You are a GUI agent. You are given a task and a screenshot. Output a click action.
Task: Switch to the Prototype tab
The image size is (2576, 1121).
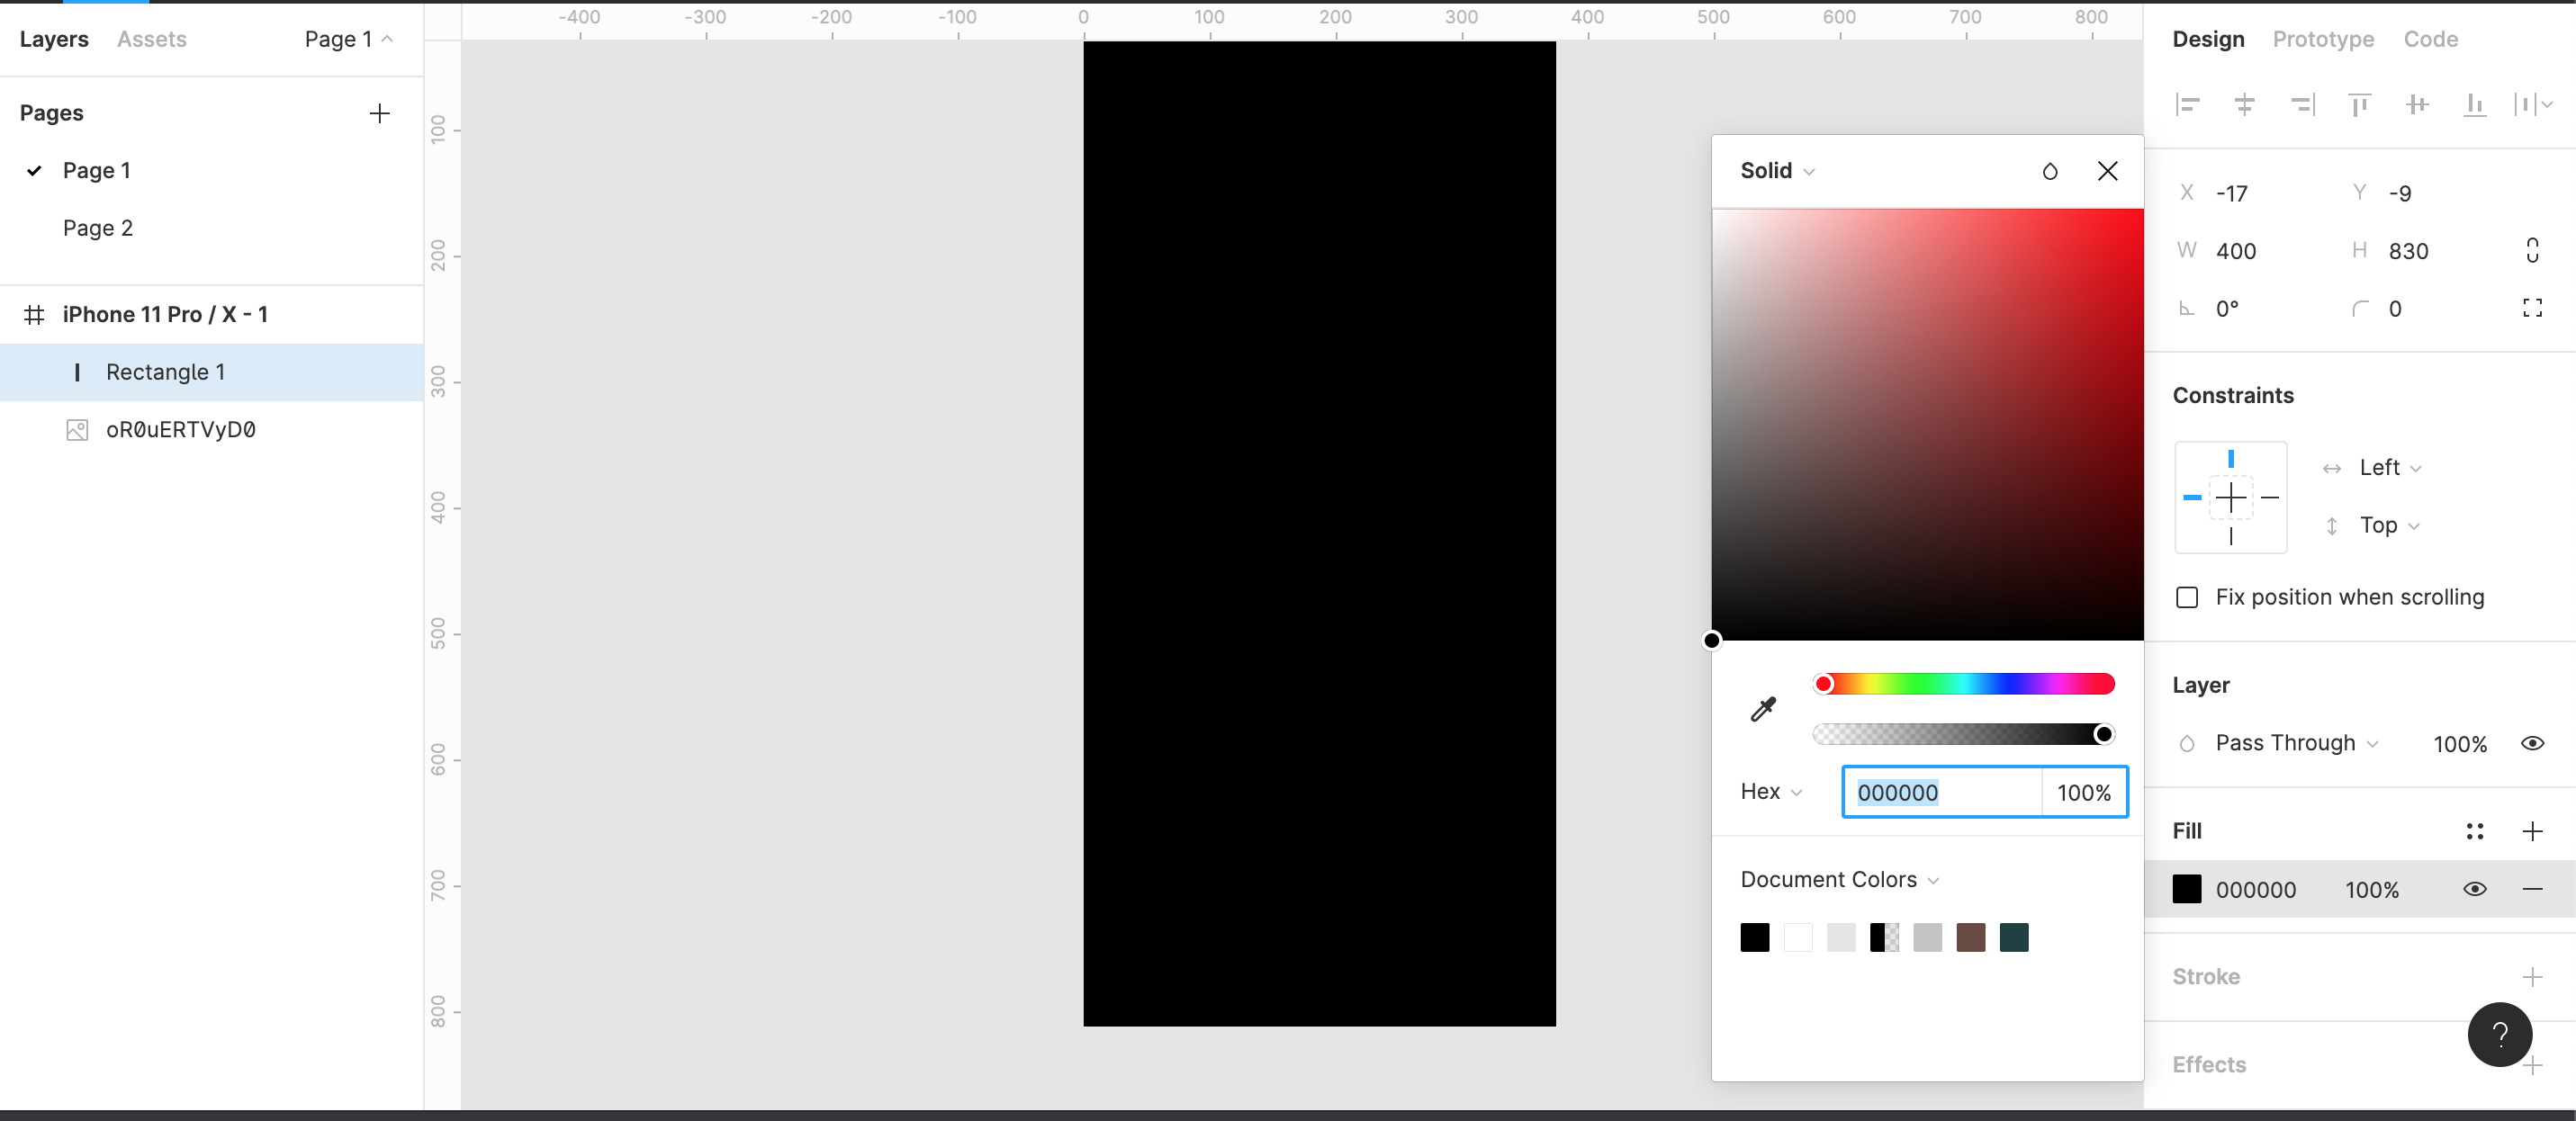coord(2322,39)
